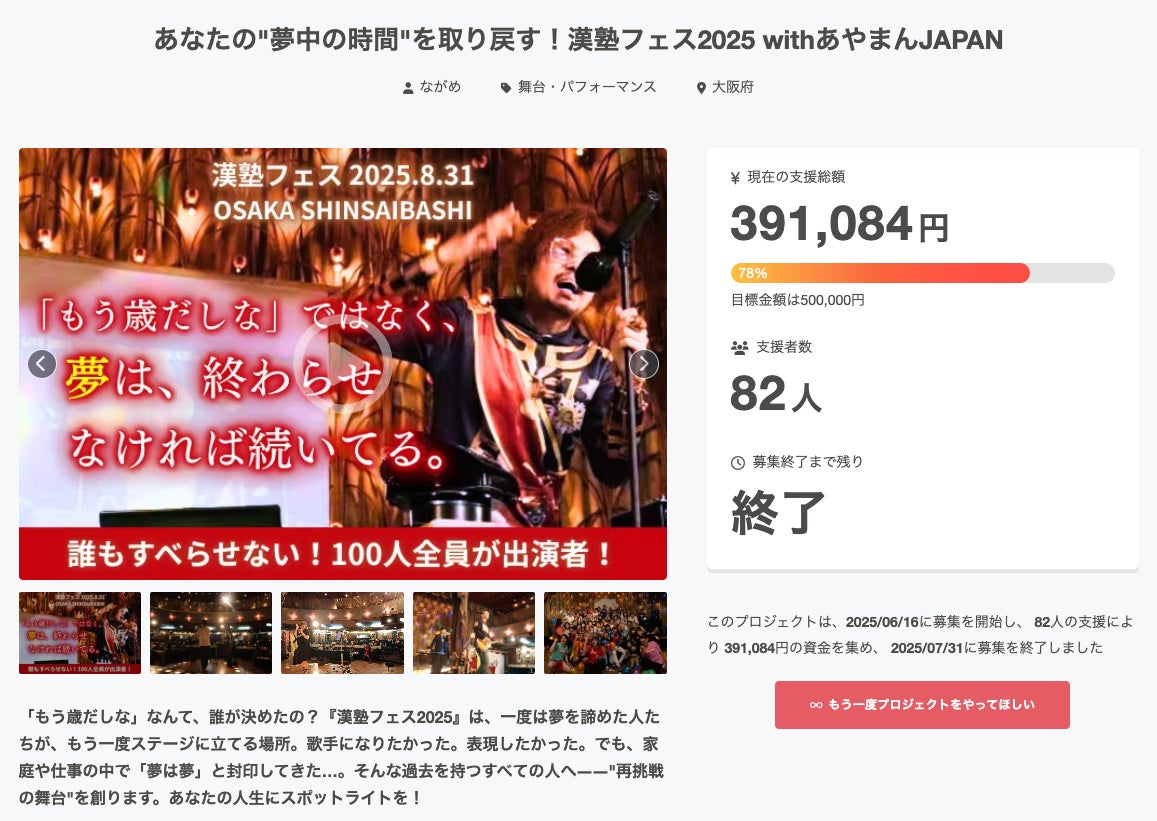Select the fifth thumbnail of group photo
Viewport: 1157px width, 821px height.
(x=605, y=633)
